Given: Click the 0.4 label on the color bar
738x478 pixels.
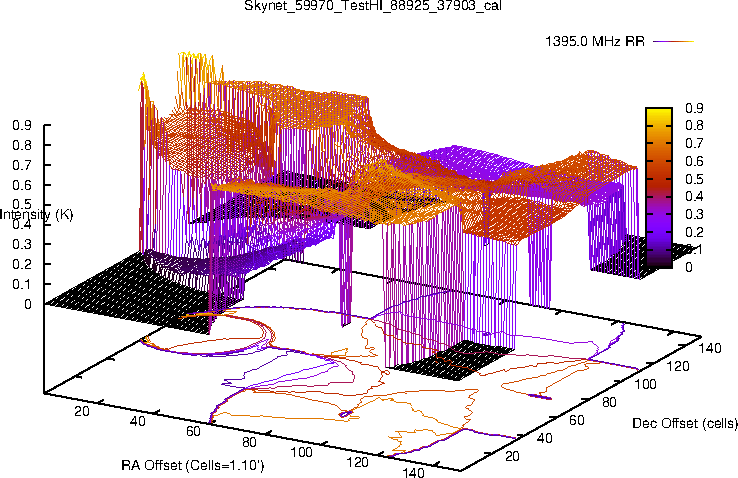Looking at the screenshot, I should point(694,196).
